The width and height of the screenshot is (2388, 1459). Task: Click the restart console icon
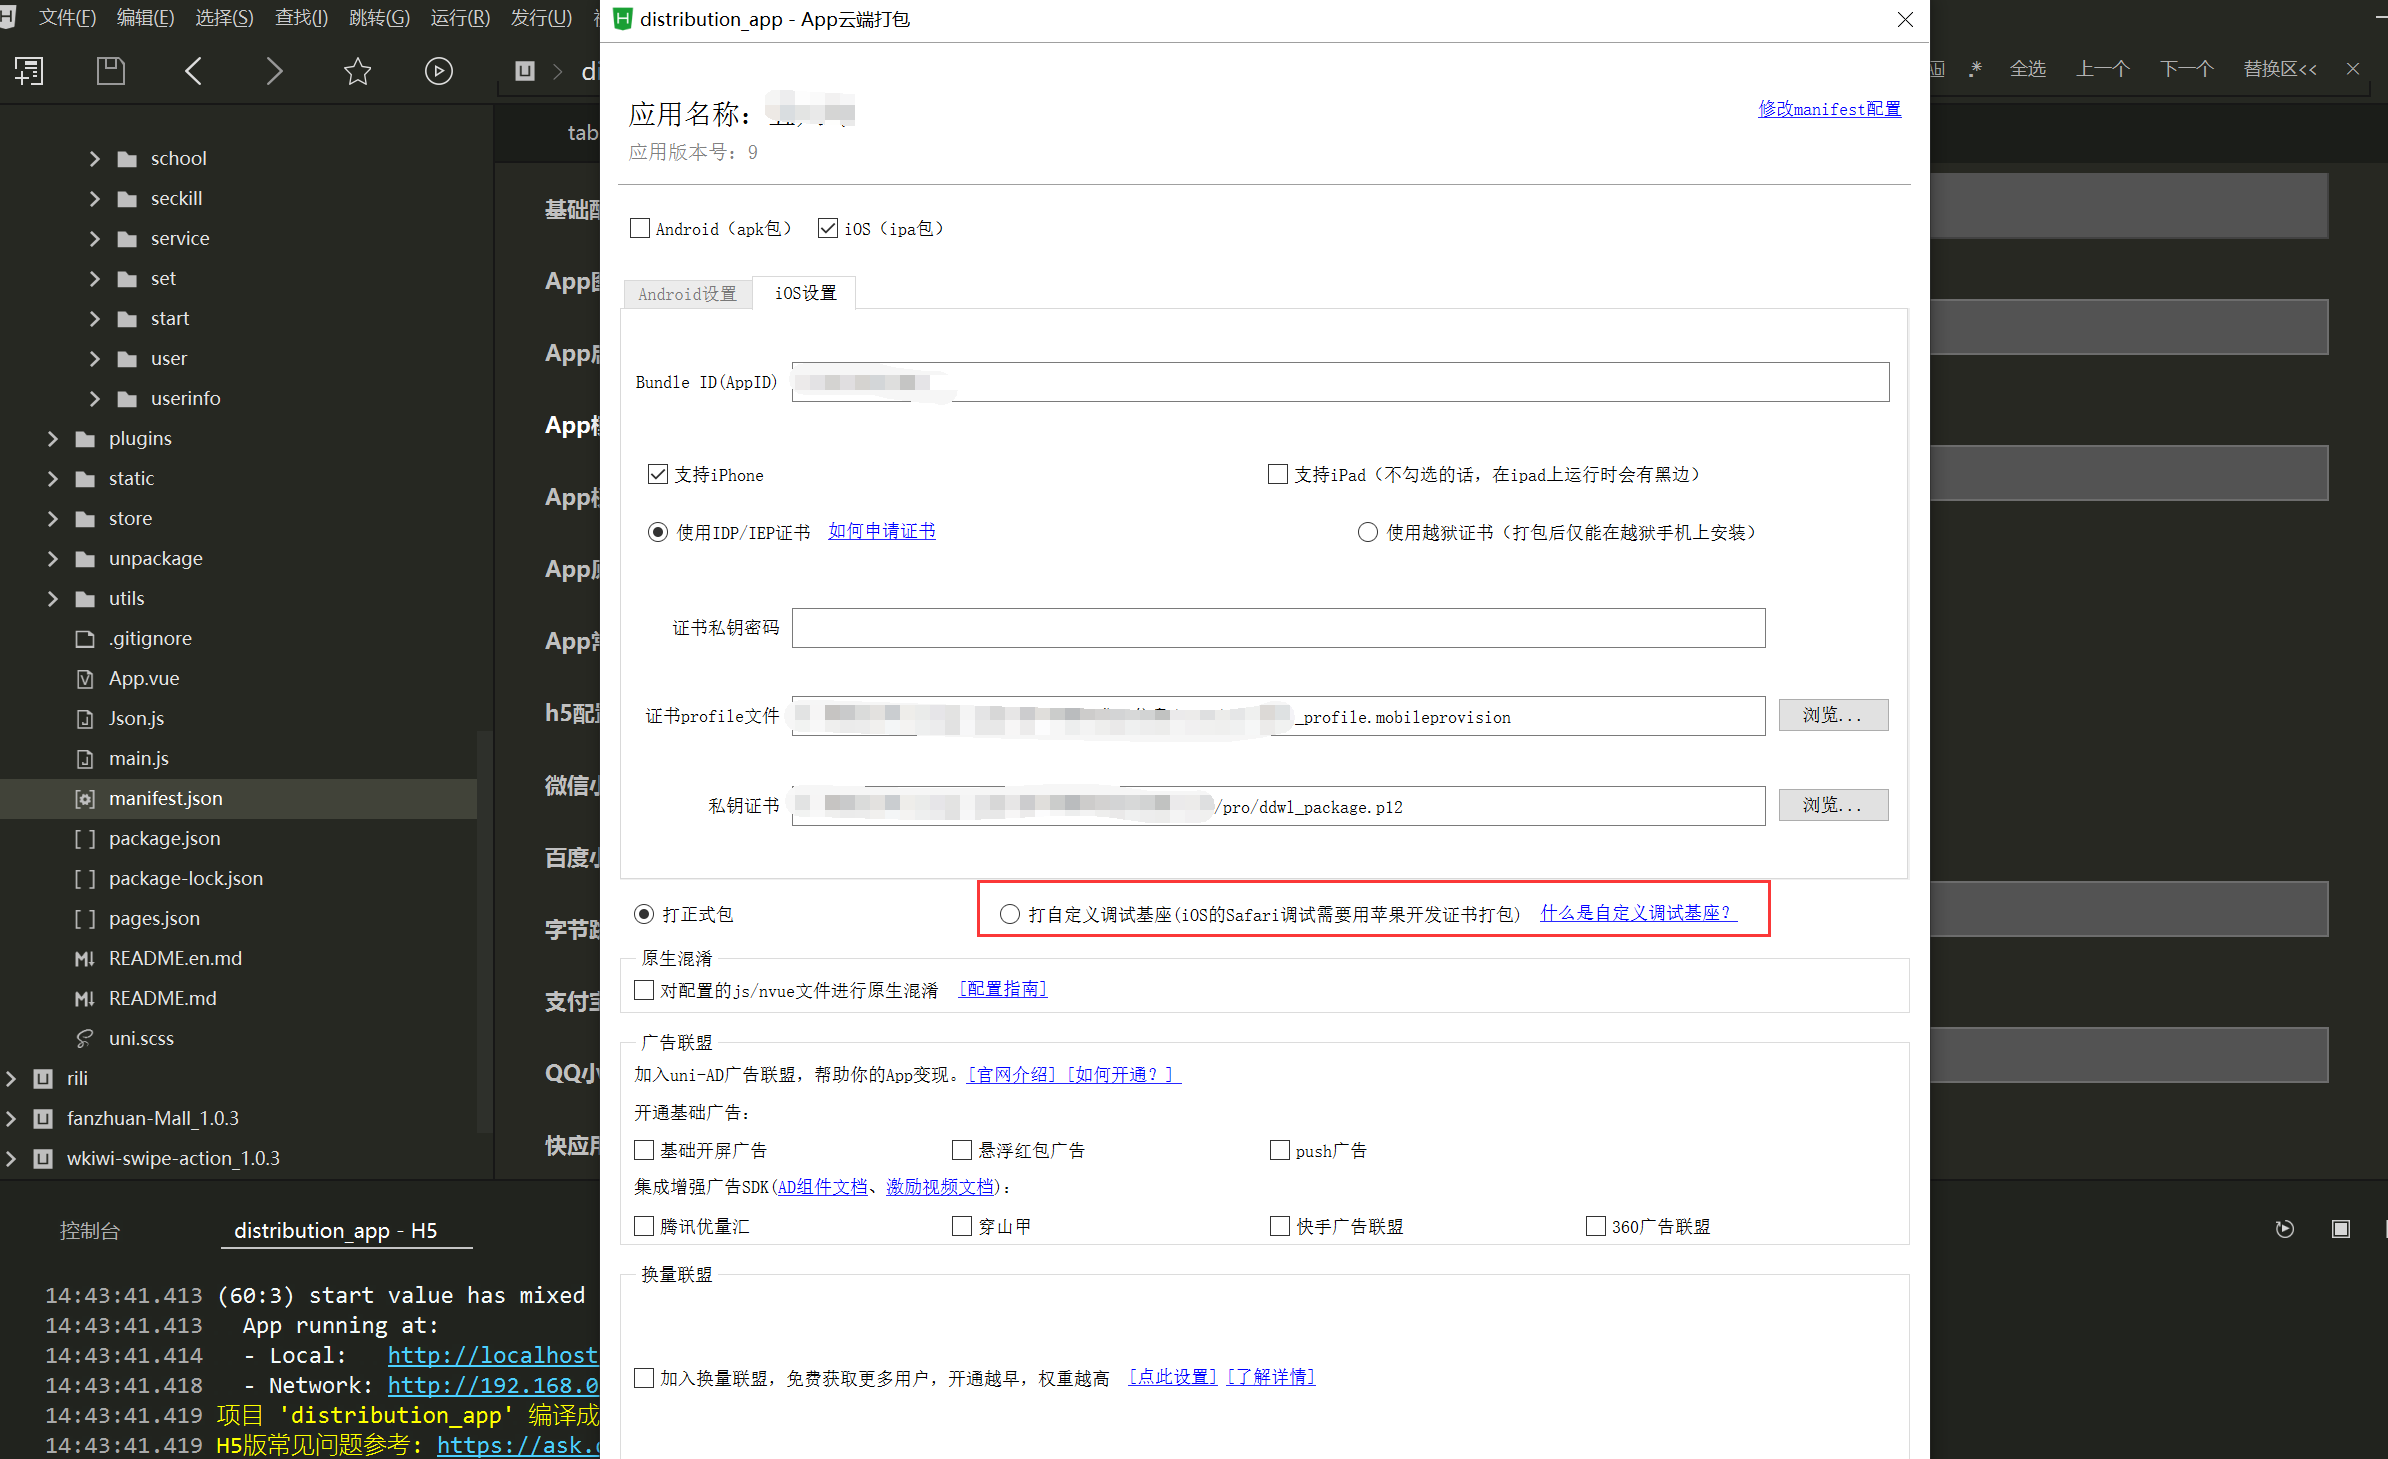[2284, 1229]
